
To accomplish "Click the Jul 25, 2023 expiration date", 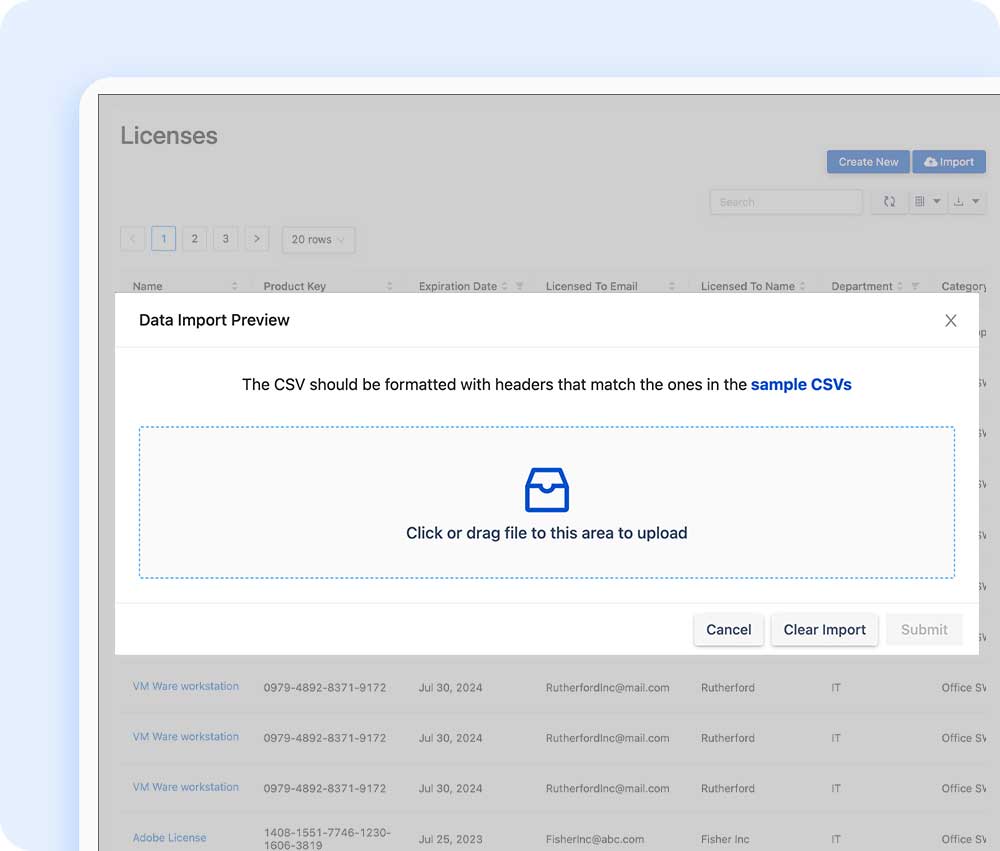I will (450, 839).
